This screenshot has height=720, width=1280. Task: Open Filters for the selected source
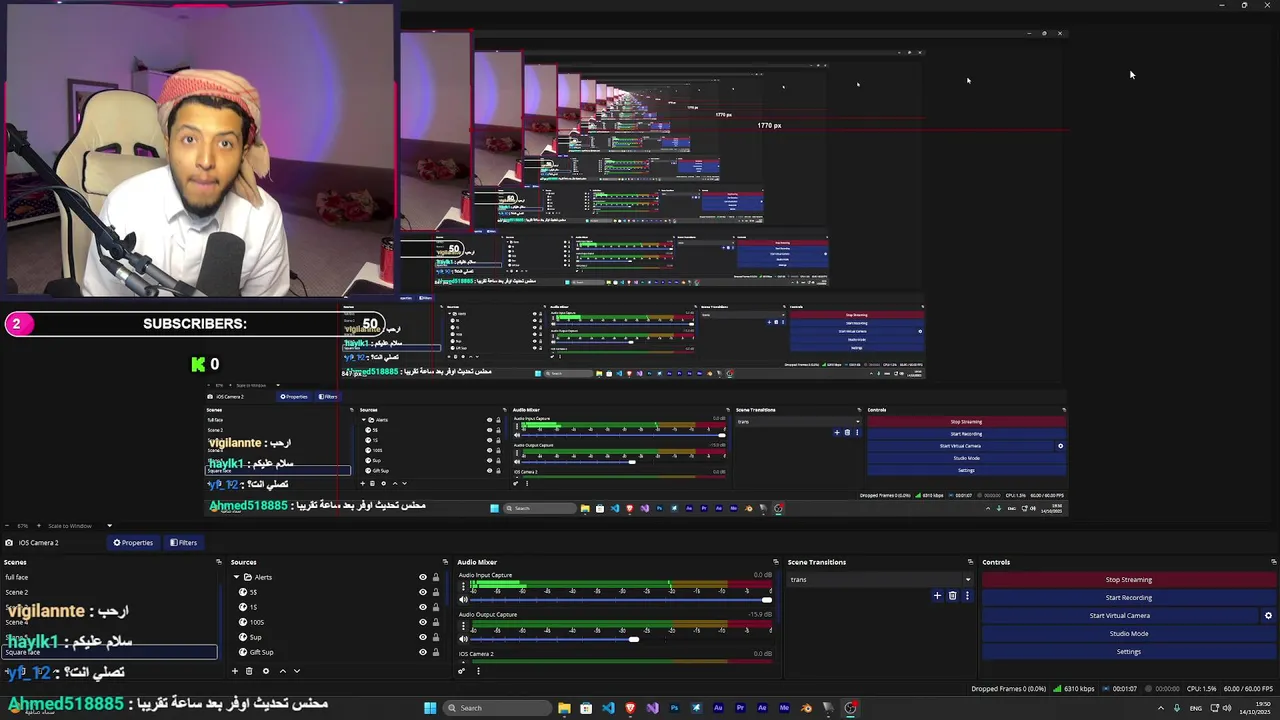tap(183, 543)
